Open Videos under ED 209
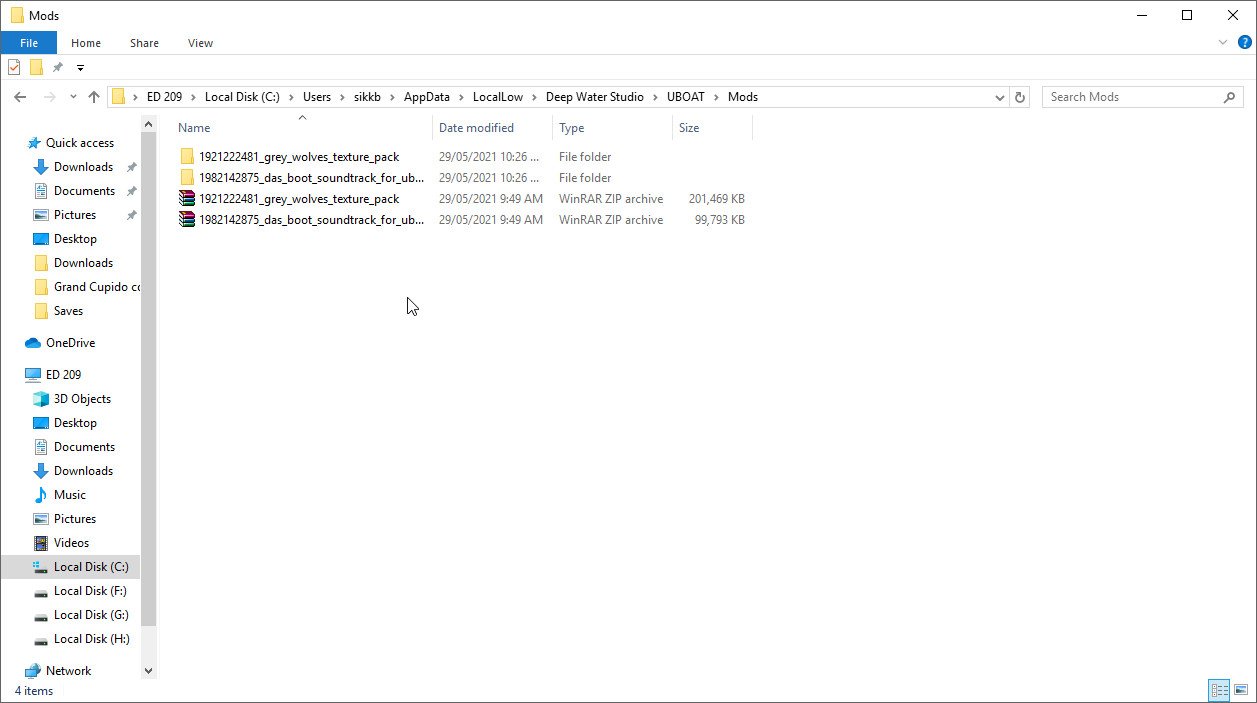Screen dimensions: 1257x703 point(71,543)
